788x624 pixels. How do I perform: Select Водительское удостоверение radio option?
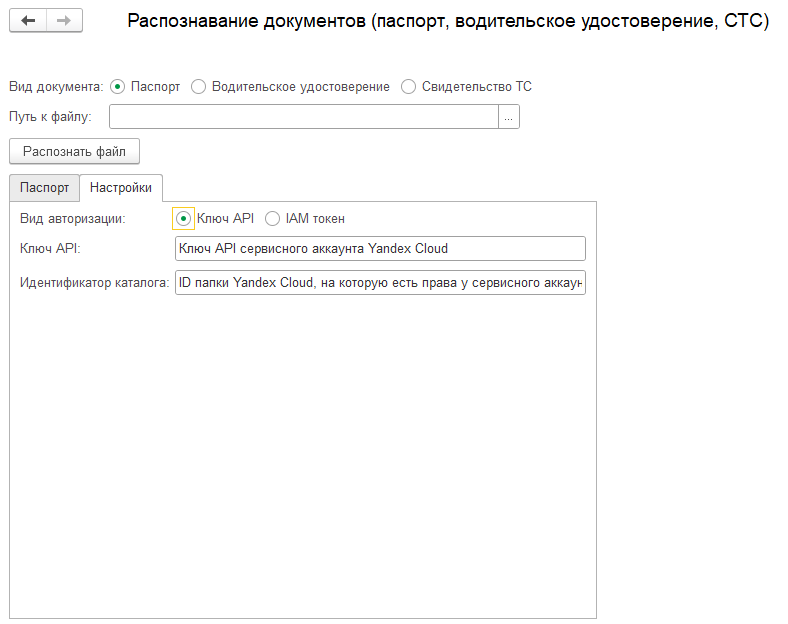coord(198,87)
